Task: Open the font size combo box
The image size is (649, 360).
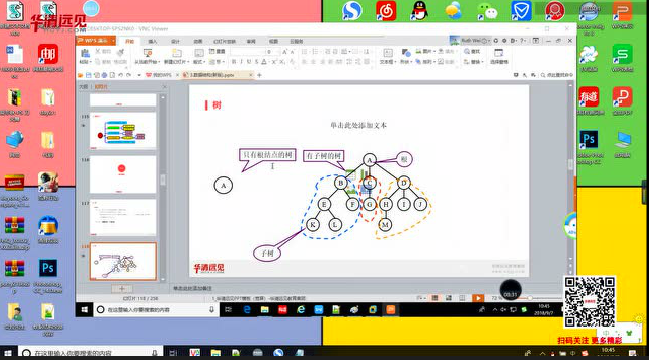Action: click(x=272, y=52)
